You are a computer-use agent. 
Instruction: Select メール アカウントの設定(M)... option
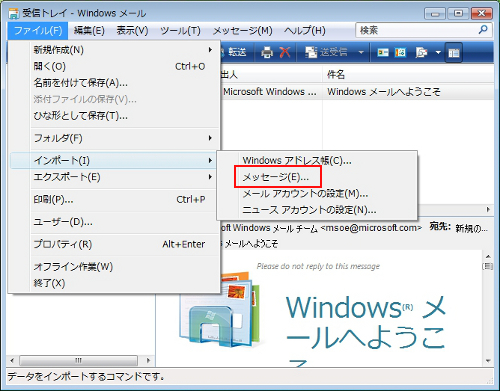(317, 193)
